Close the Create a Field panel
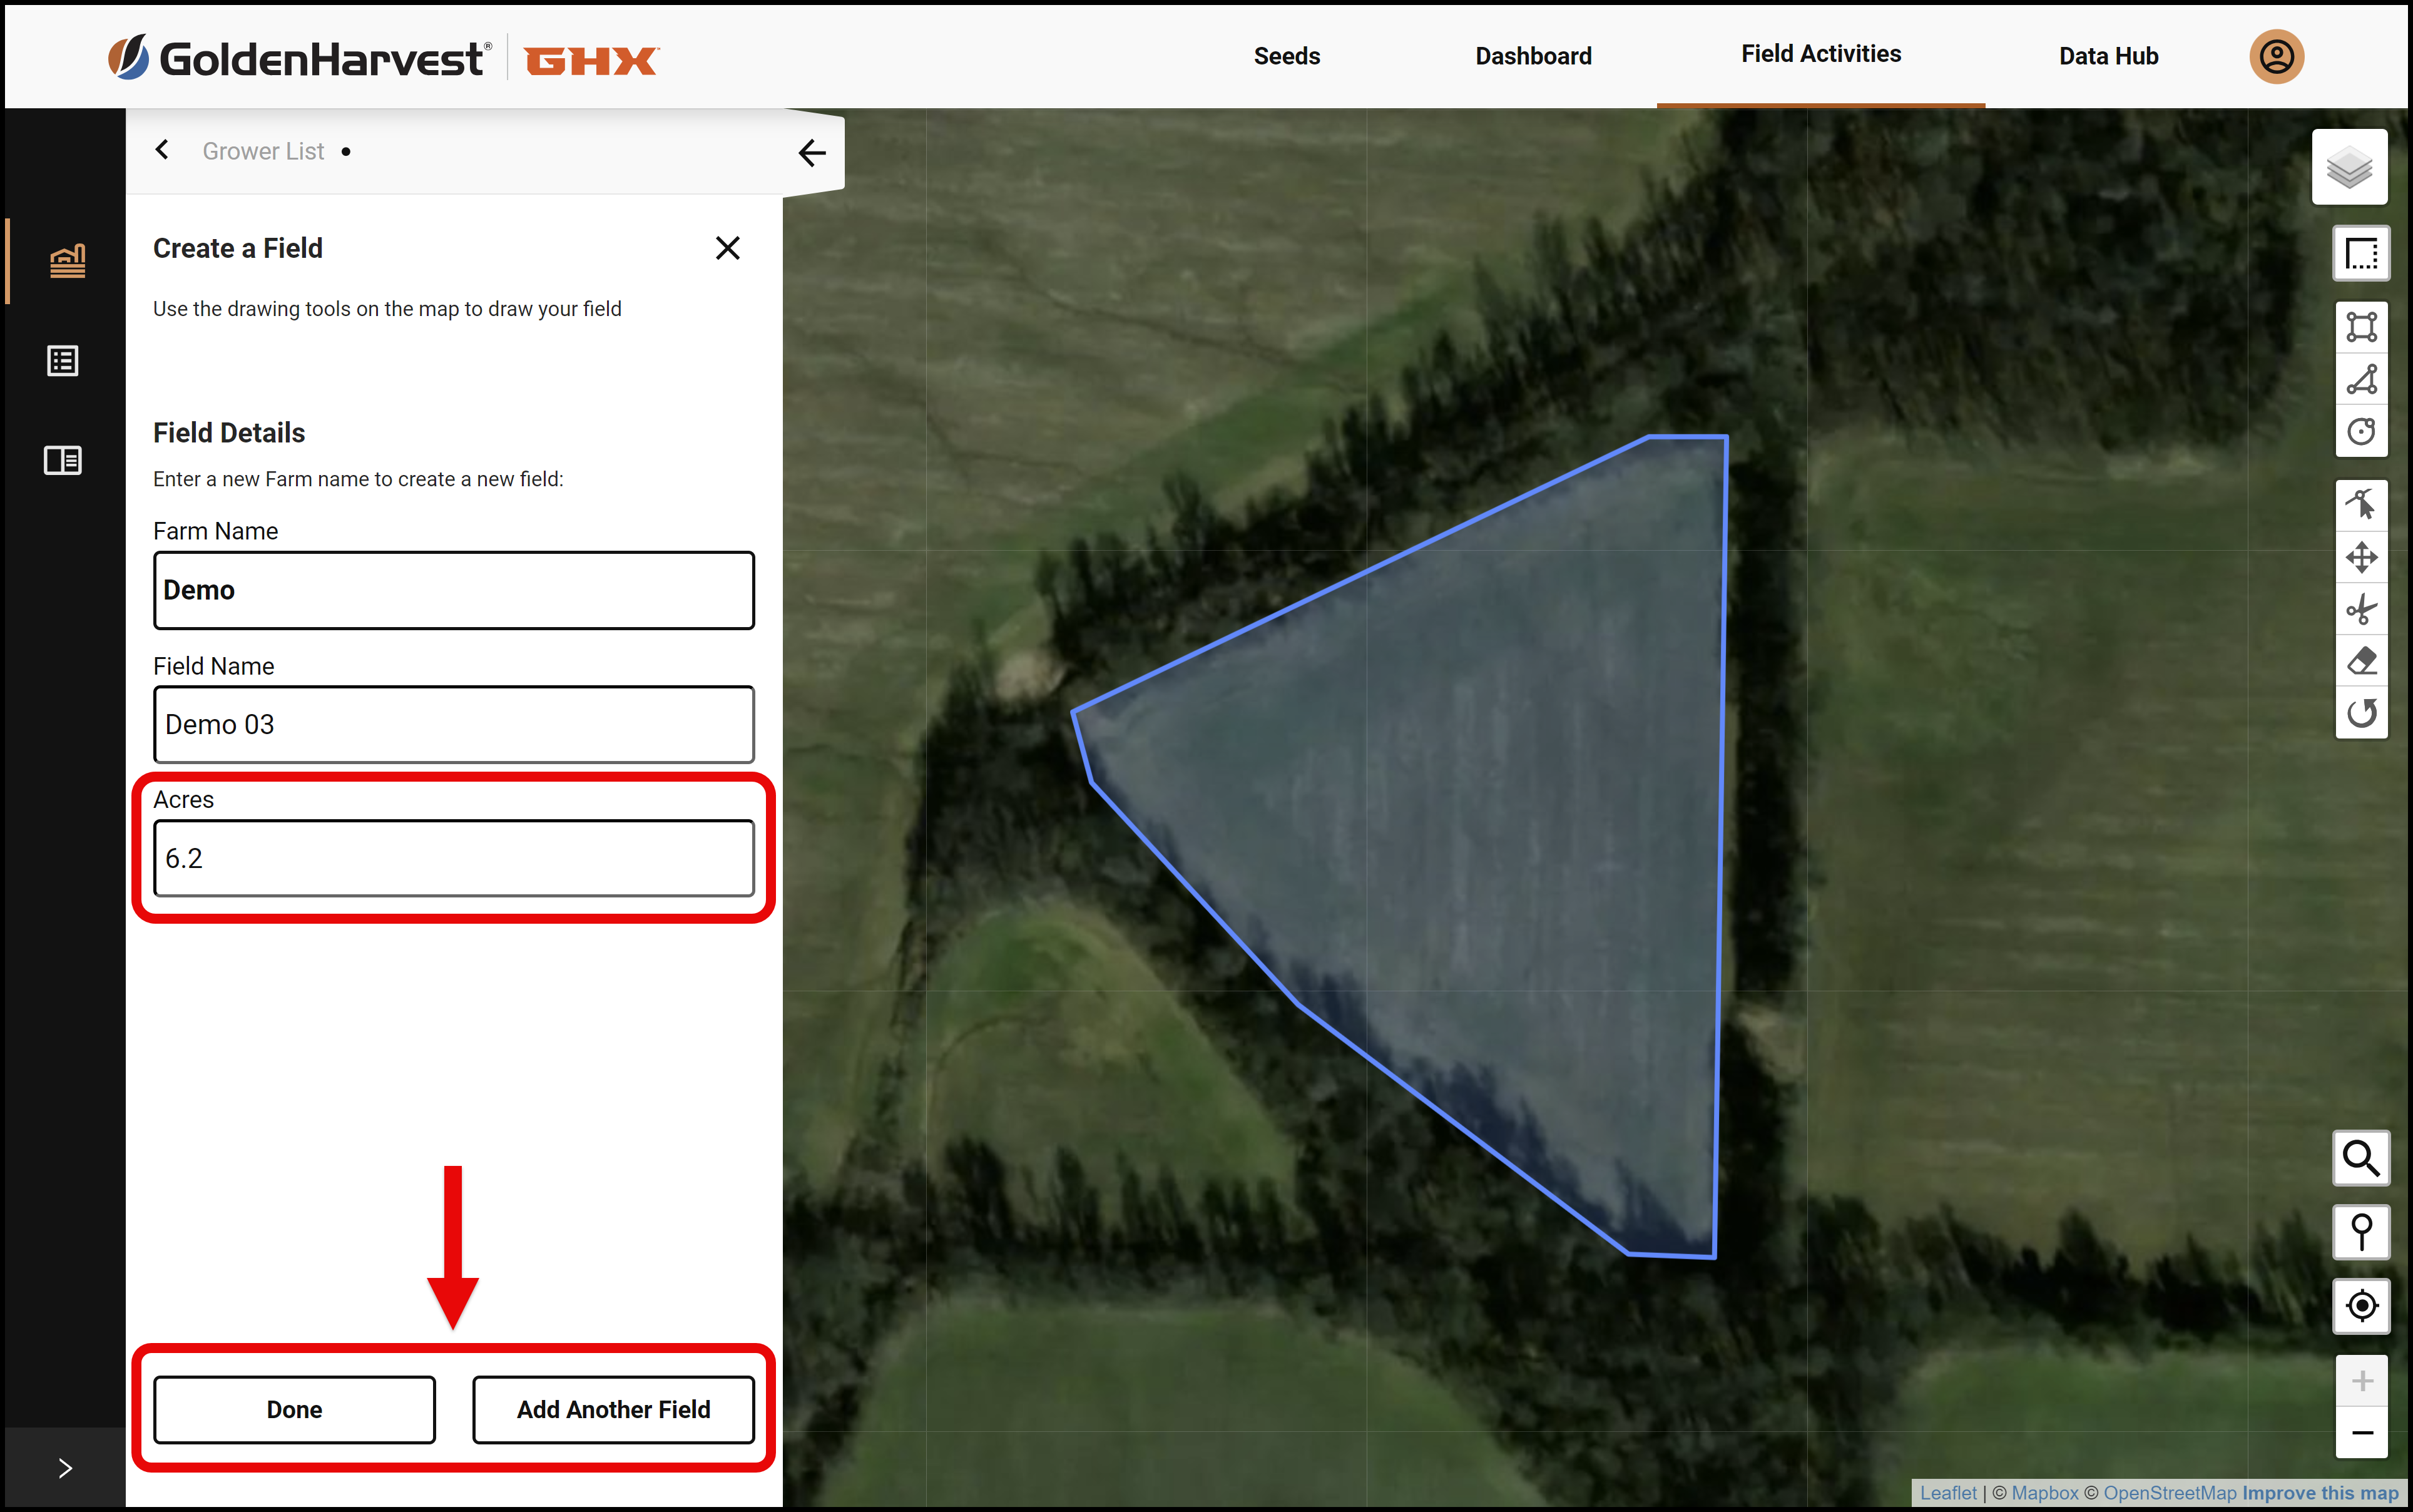 tap(728, 248)
